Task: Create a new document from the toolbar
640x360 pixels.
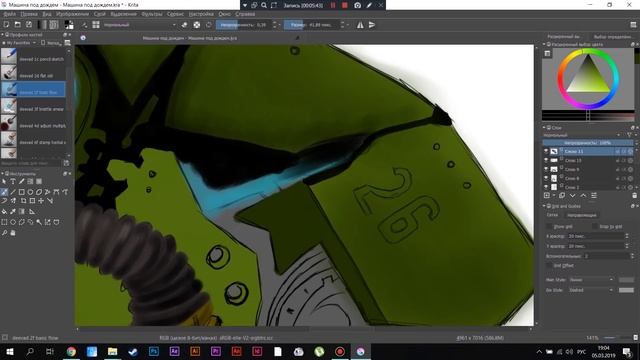Action: pyautogui.click(x=7, y=25)
